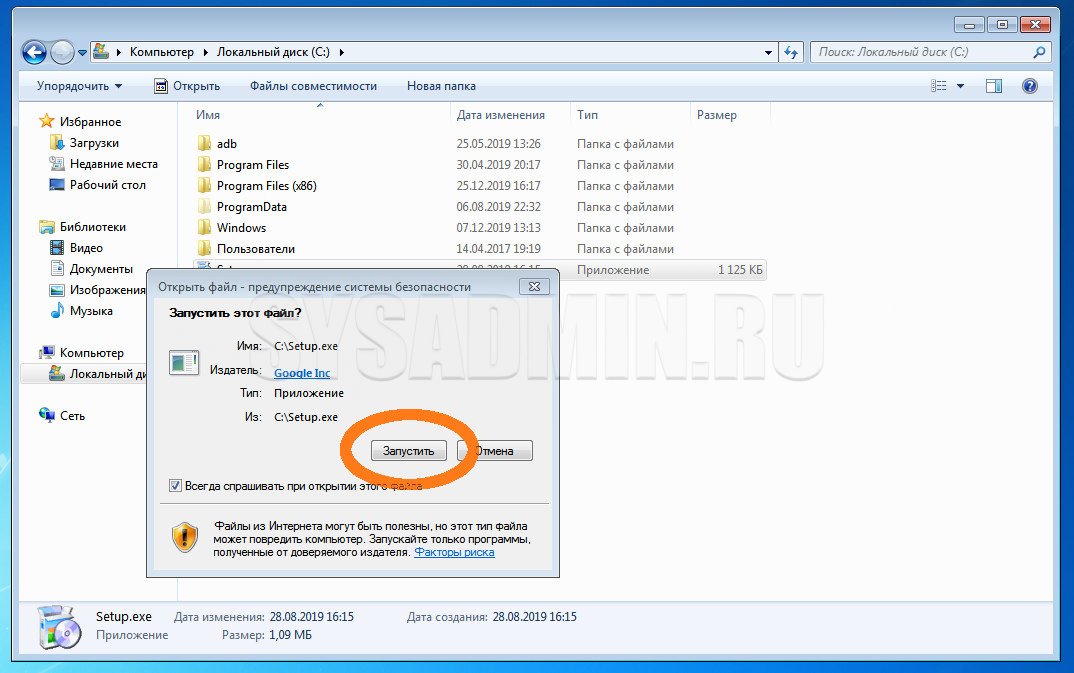The image size is (1074, 673).
Task: Click the Google Inc publisher link
Action: [302, 373]
